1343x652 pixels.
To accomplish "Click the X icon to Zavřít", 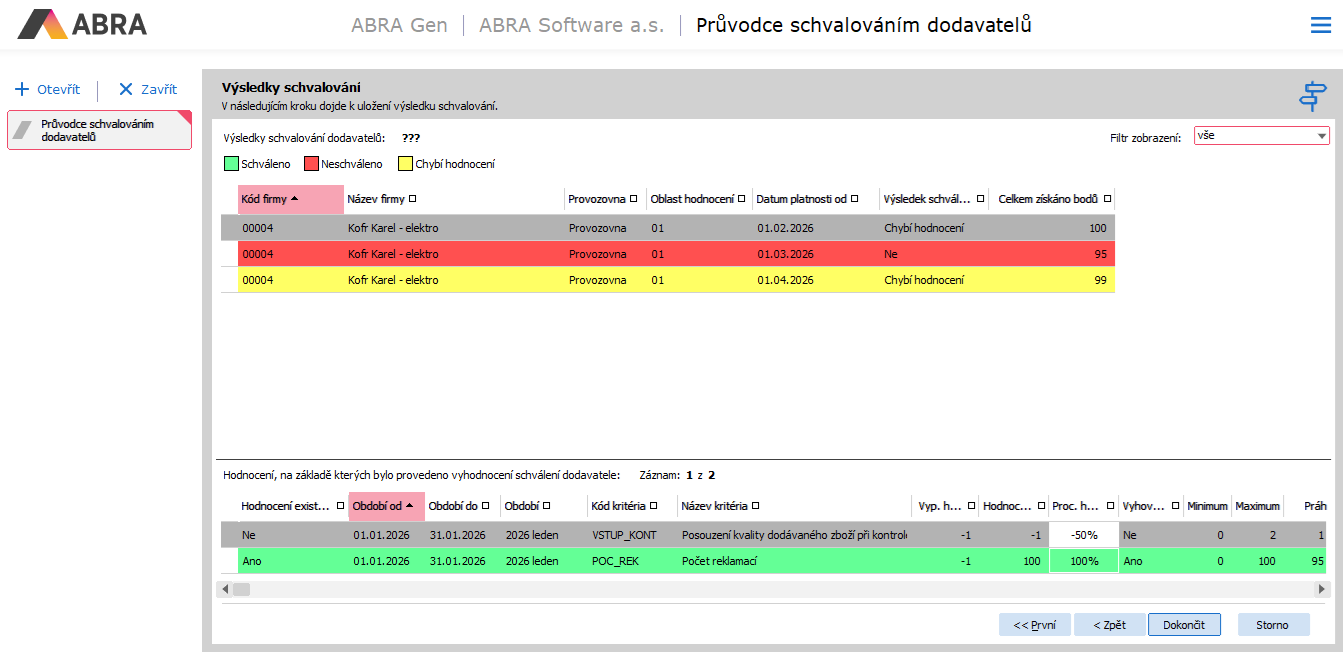I will pos(126,89).
